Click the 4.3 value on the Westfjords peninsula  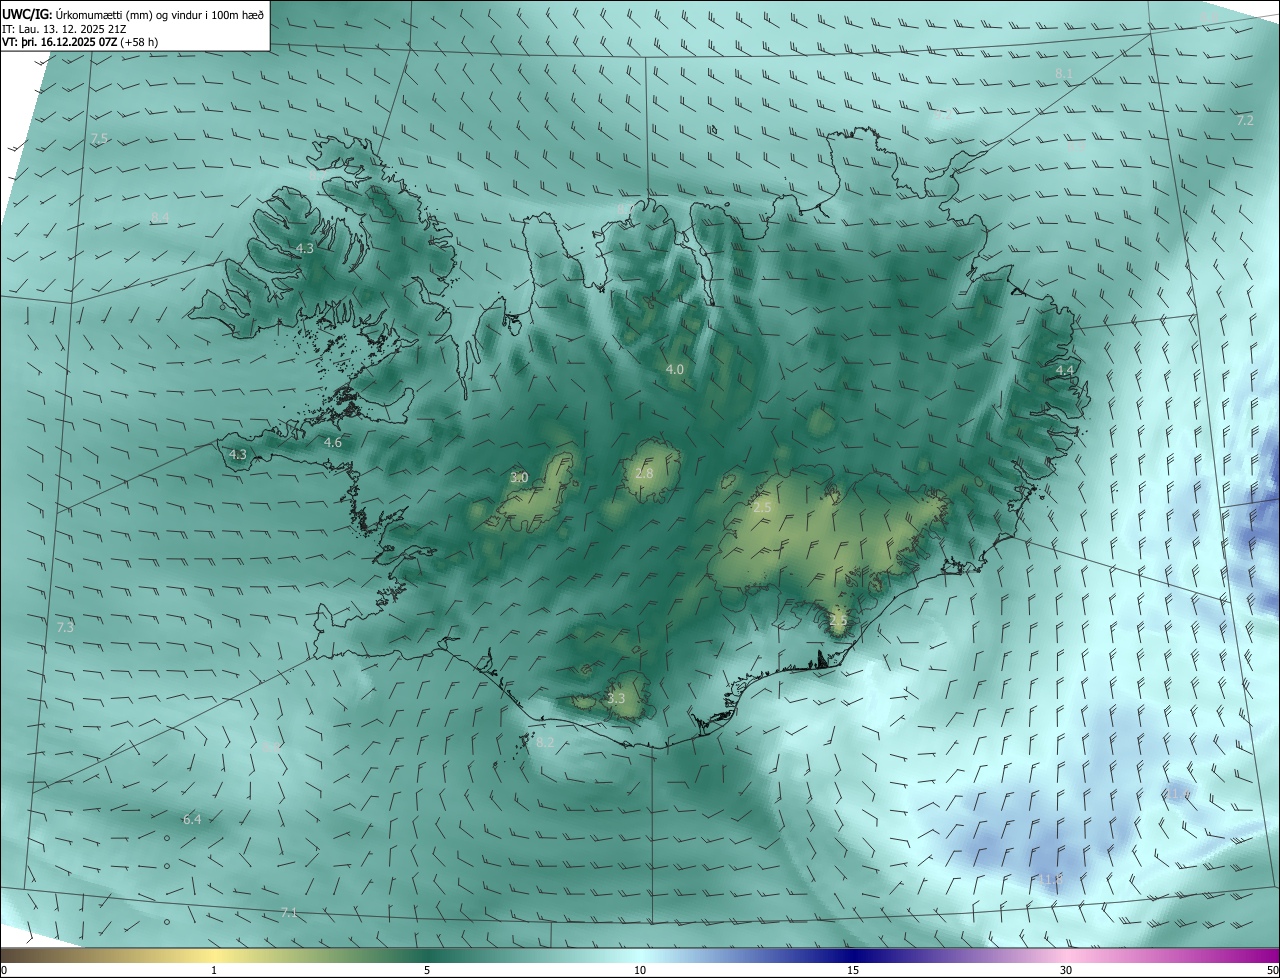[x=305, y=248]
